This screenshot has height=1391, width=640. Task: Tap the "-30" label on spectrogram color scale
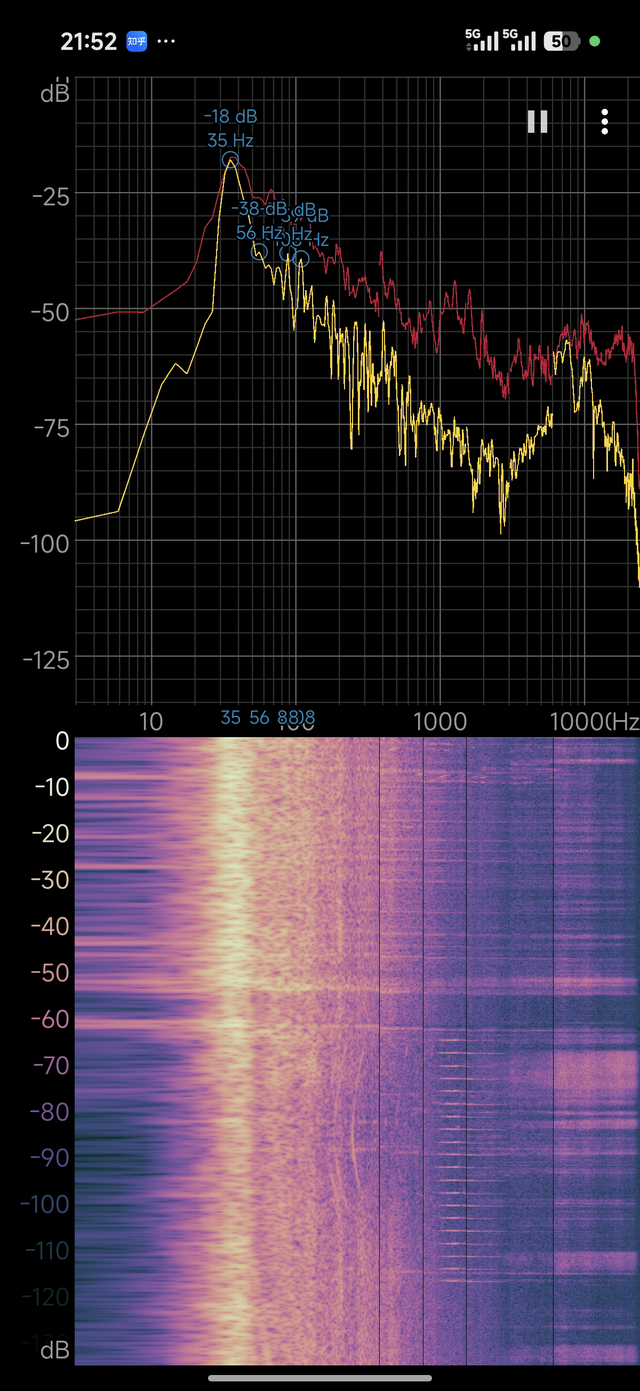[50, 880]
